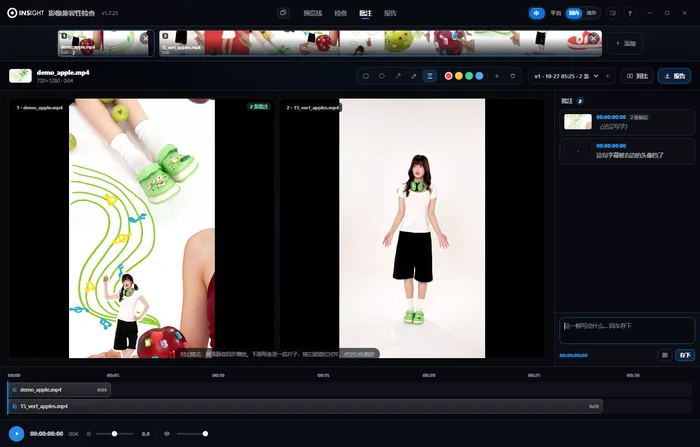
Task: Open the window icon left of the tabs
Action: coord(283,13)
